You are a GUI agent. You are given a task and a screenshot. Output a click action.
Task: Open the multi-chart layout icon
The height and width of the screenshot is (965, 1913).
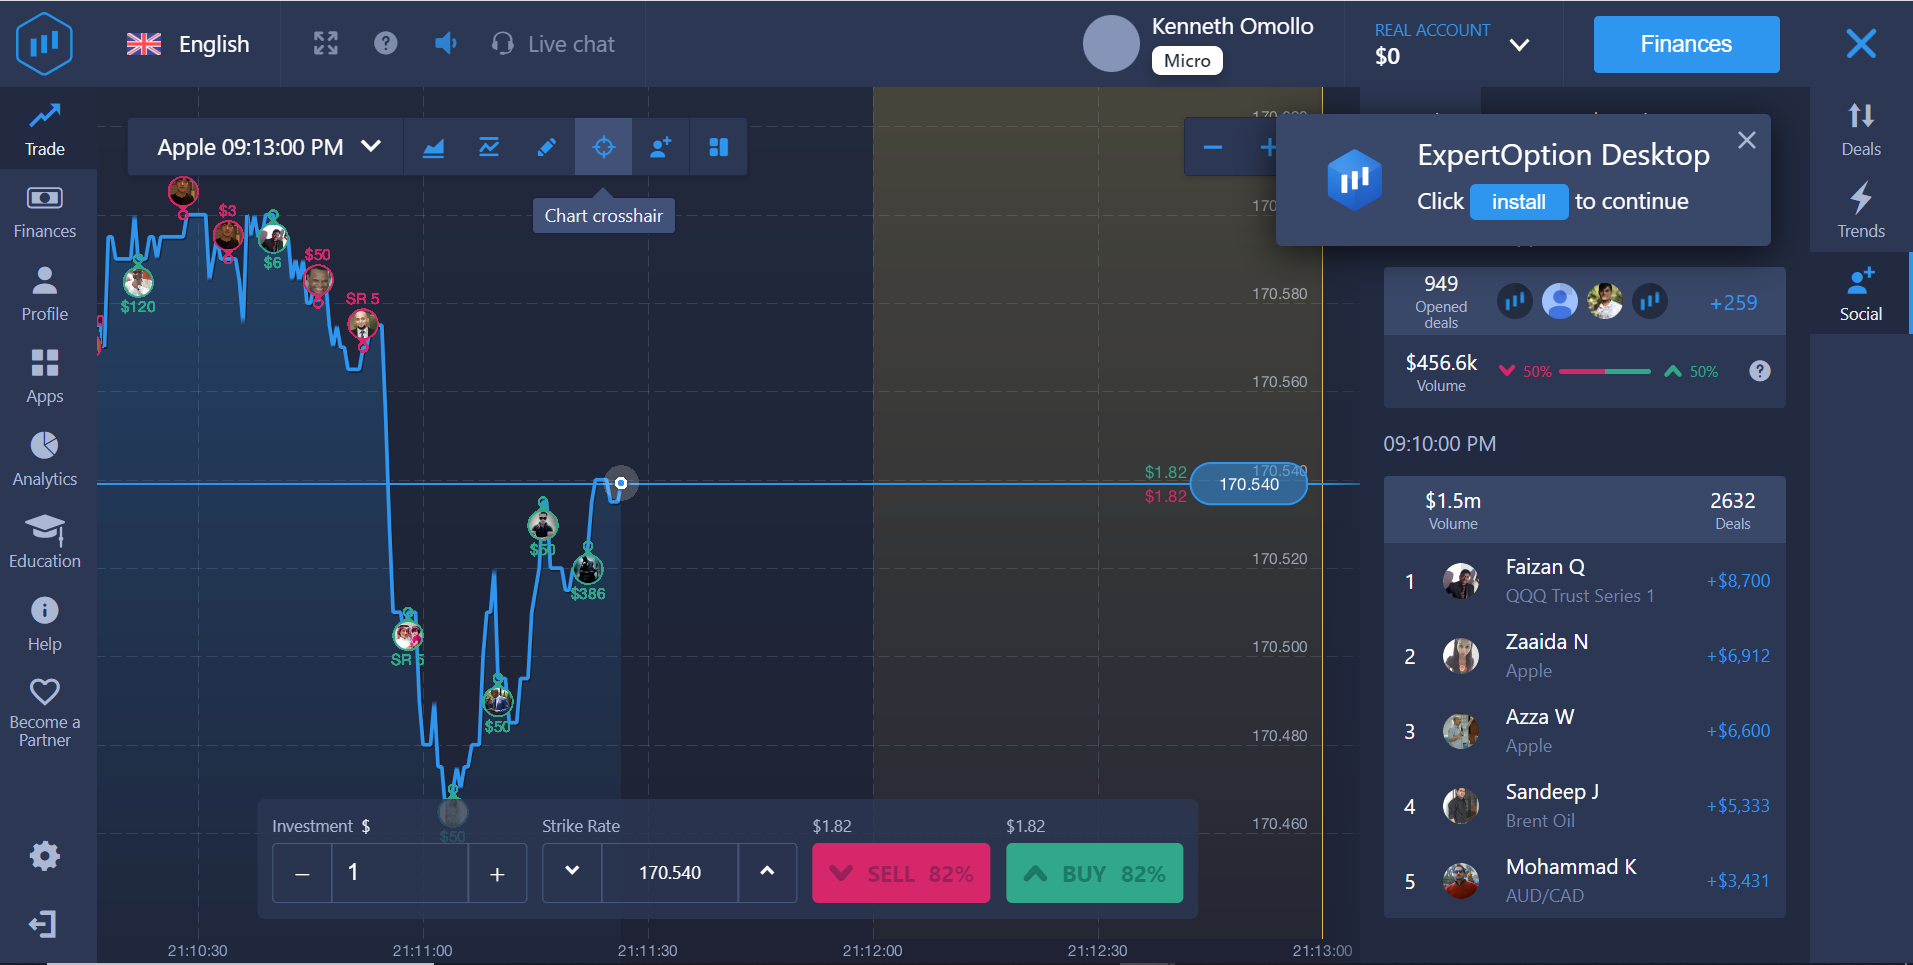718,146
